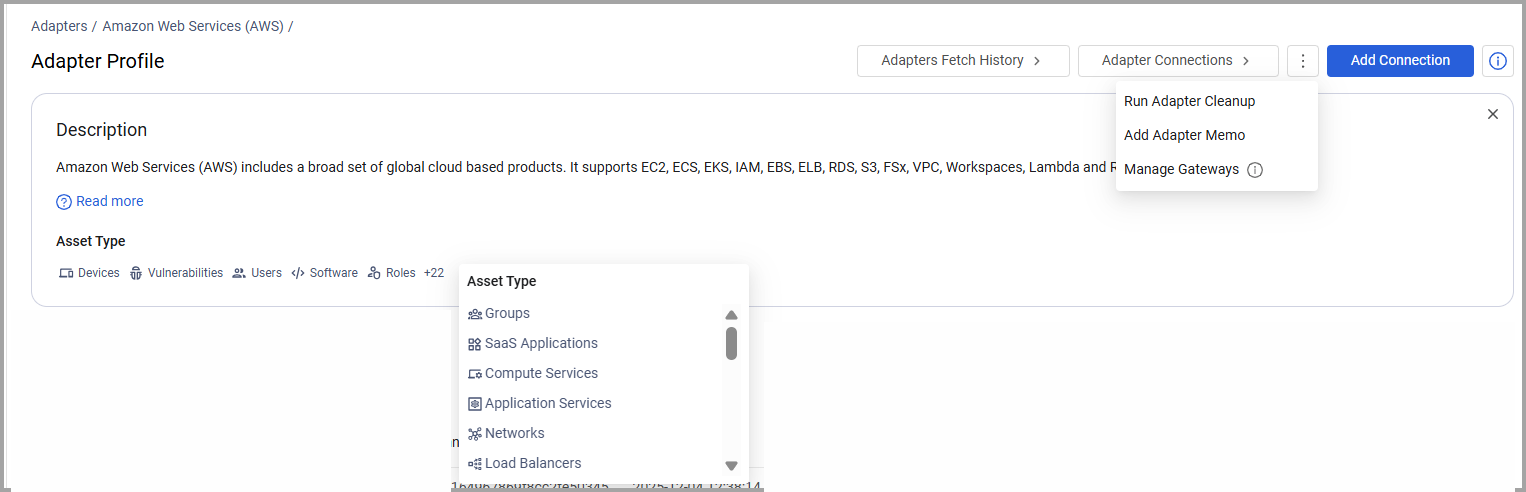Click the asset list scroll down arrow
Image resolution: width=1526 pixels, height=492 pixels.
coord(731,466)
